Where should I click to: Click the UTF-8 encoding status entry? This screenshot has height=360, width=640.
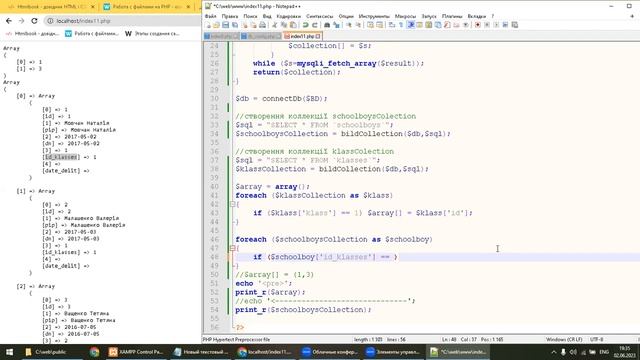coord(596,339)
